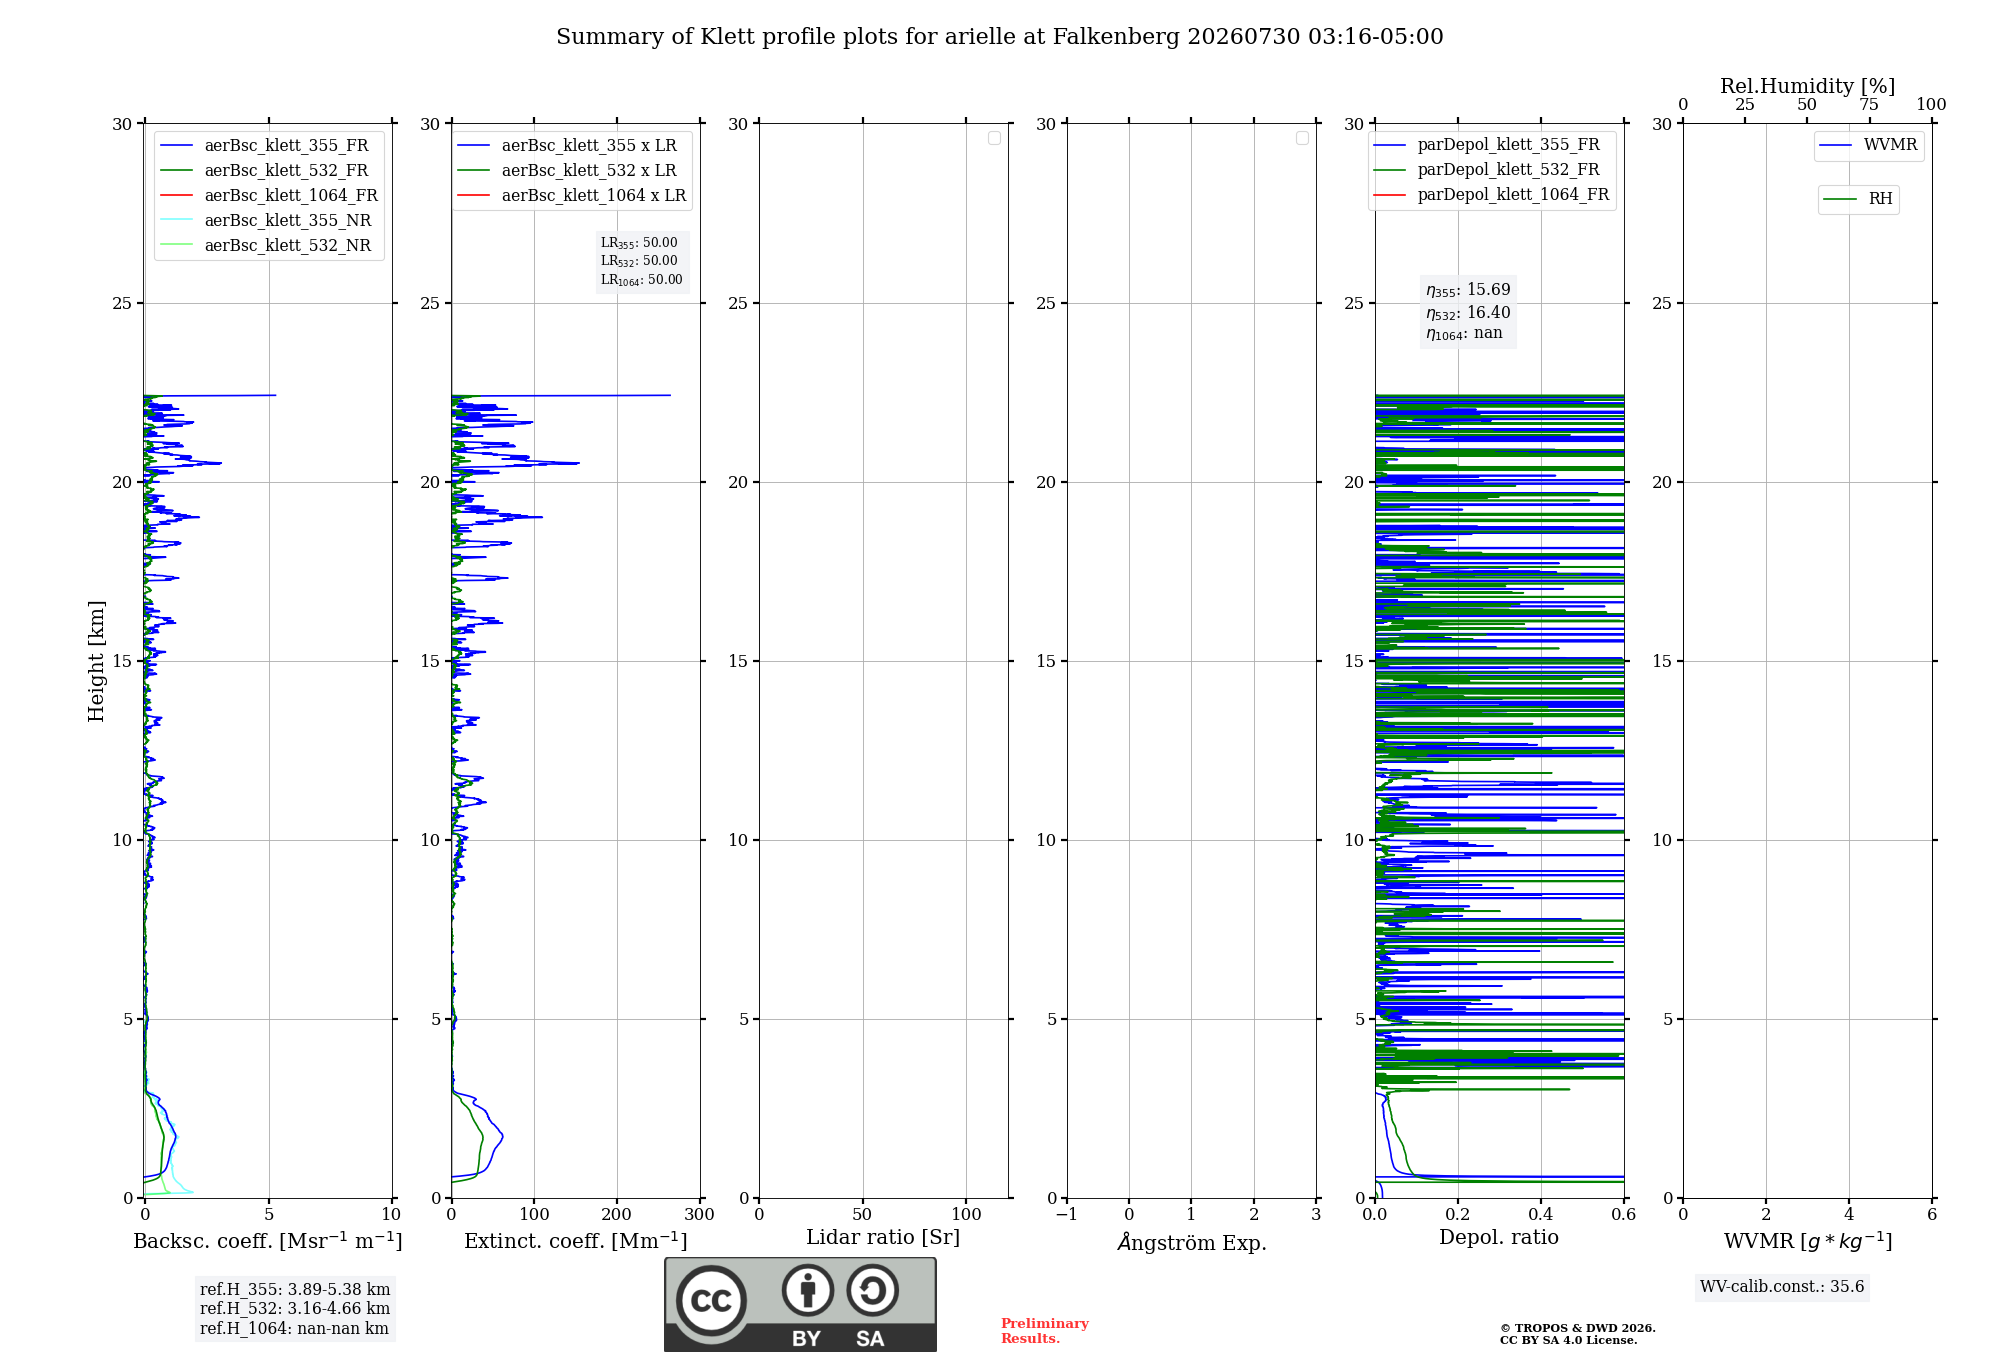
Task: Click the LR1064: 50.00 annotation
Action: 642,280
